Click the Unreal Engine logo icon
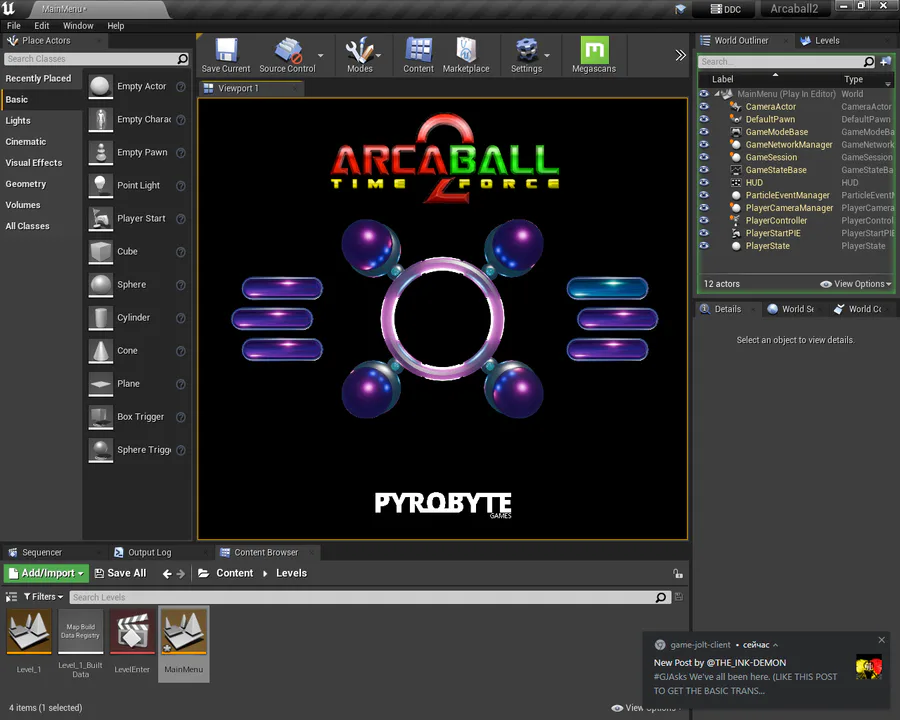 (x=9, y=8)
